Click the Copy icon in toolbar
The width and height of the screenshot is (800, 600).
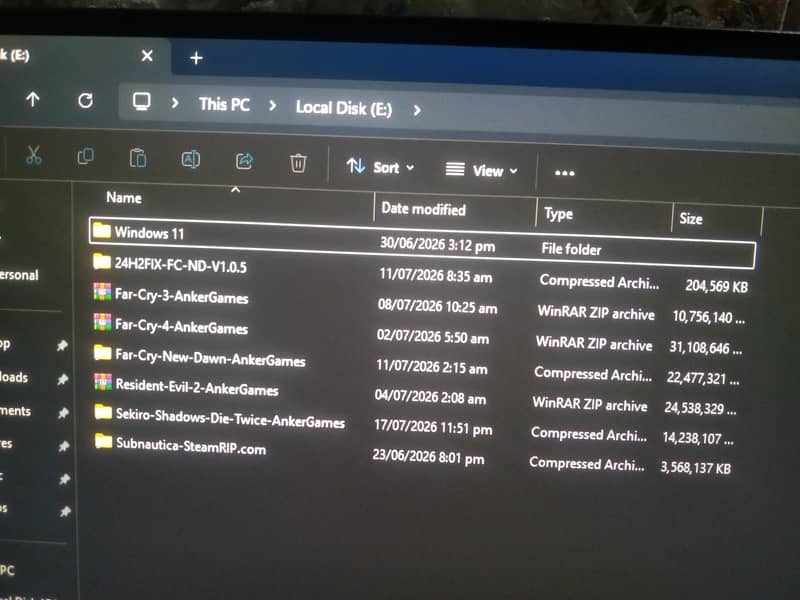pos(86,156)
